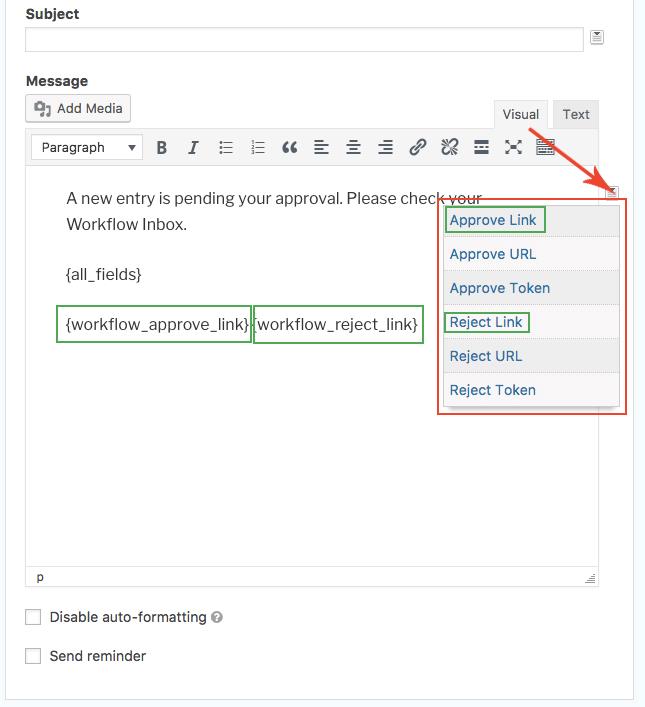This screenshot has width=645, height=707.
Task: Click into the Subject input field
Action: click(x=304, y=40)
